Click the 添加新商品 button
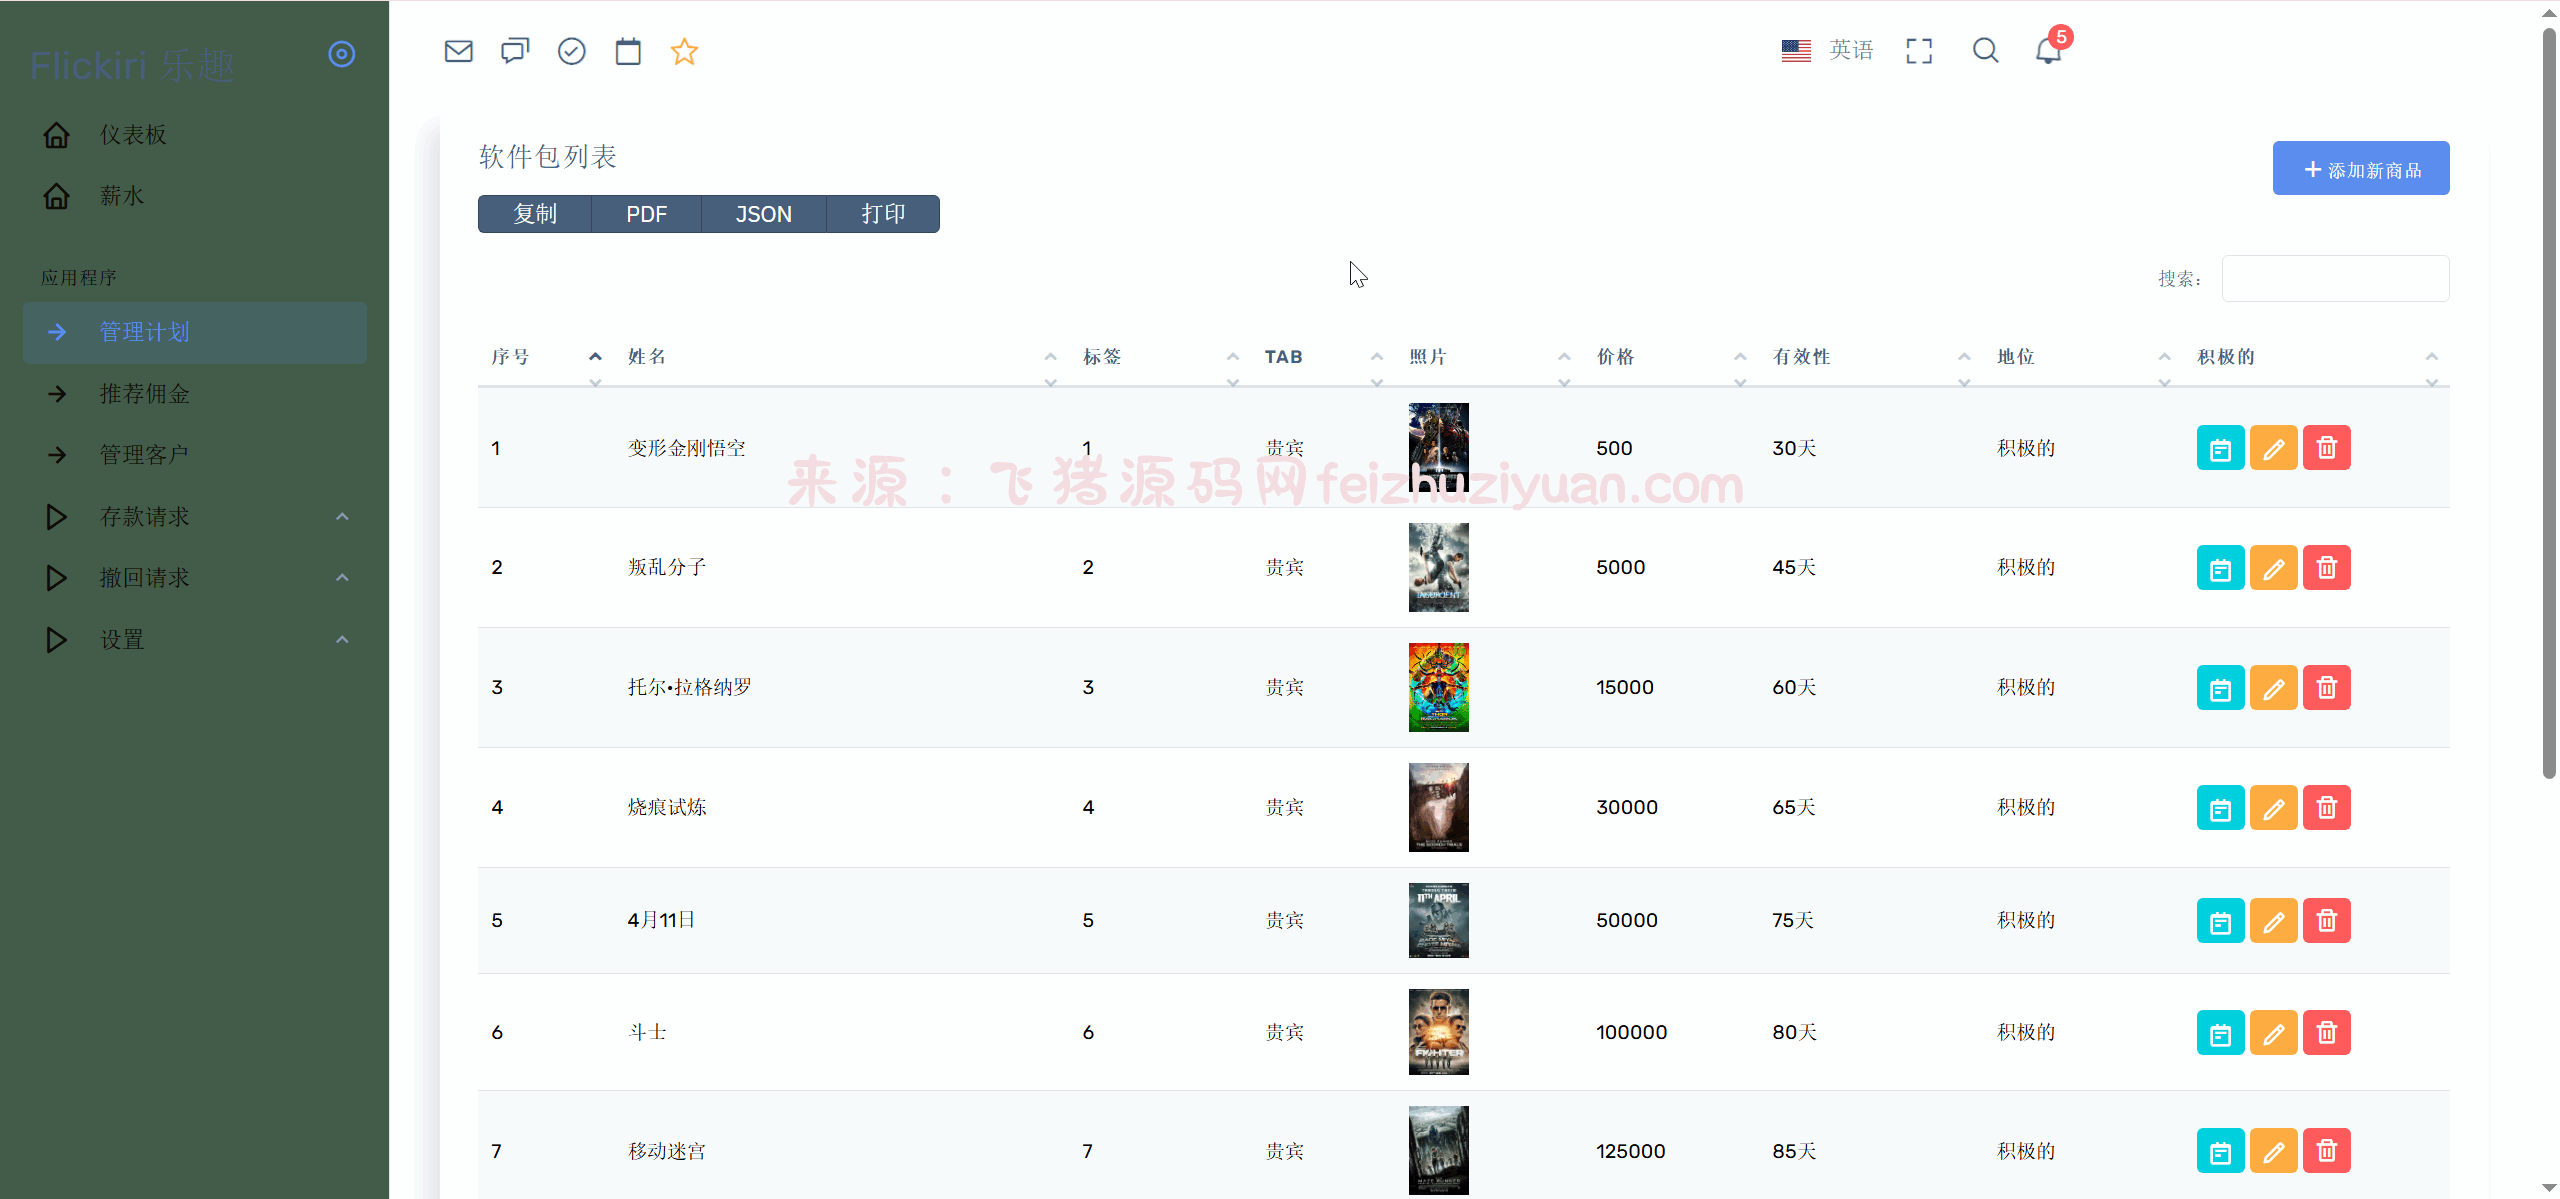The height and width of the screenshot is (1199, 2560). tap(2360, 169)
